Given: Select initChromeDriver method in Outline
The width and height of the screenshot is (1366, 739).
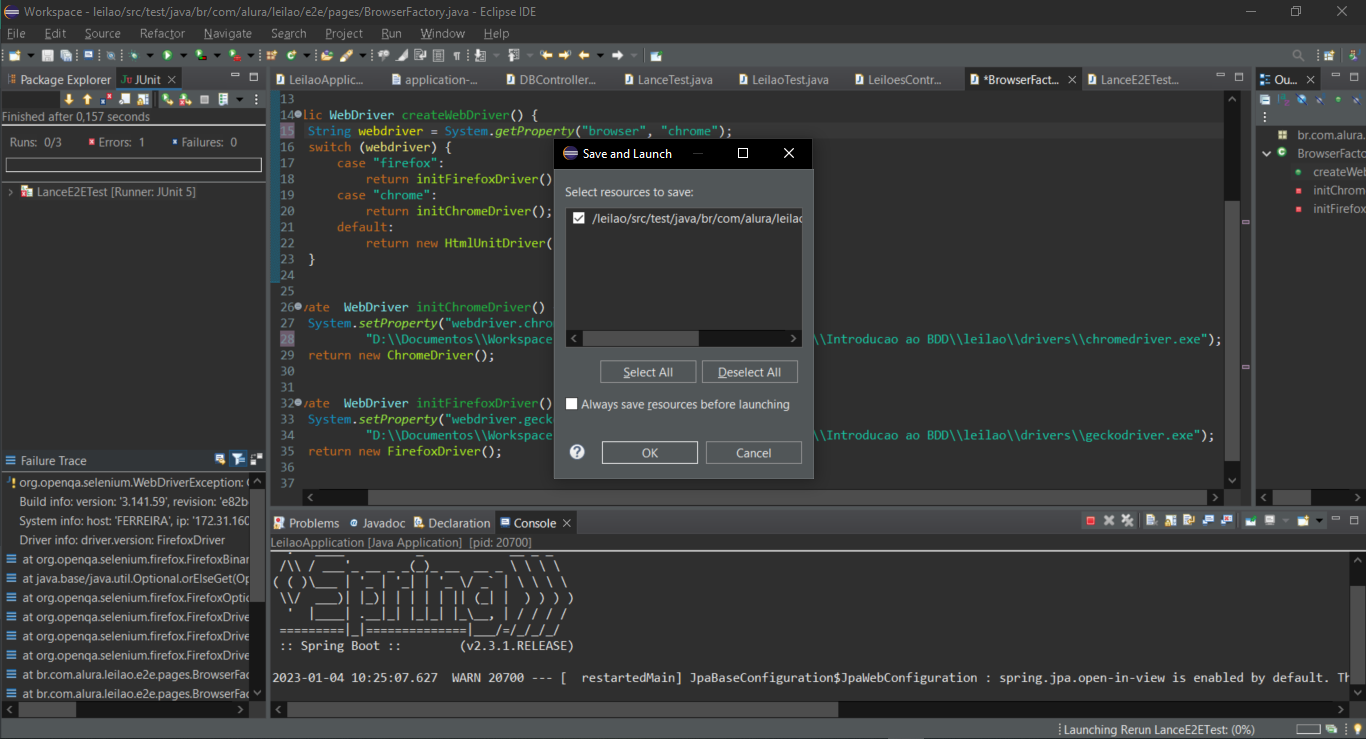Looking at the screenshot, I should tap(1339, 190).
